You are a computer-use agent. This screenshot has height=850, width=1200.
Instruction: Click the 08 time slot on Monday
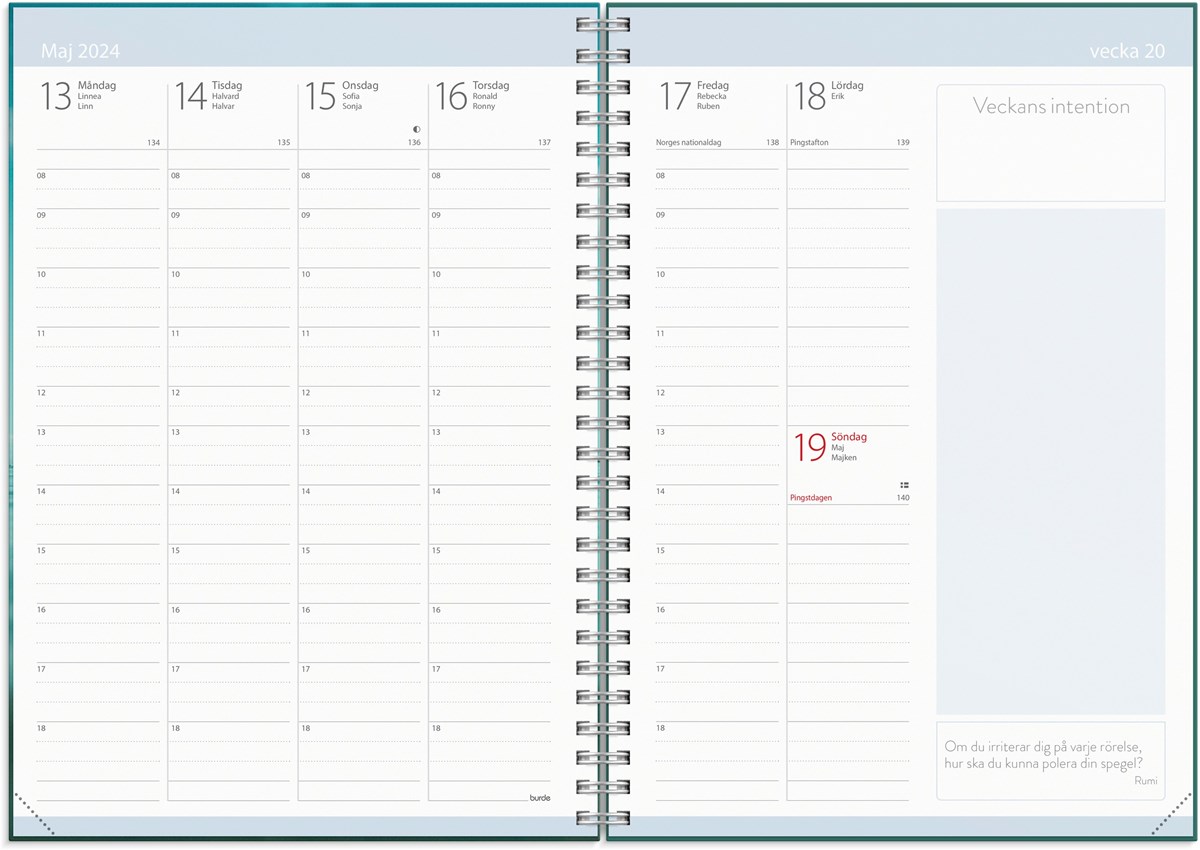pyautogui.click(x=98, y=180)
